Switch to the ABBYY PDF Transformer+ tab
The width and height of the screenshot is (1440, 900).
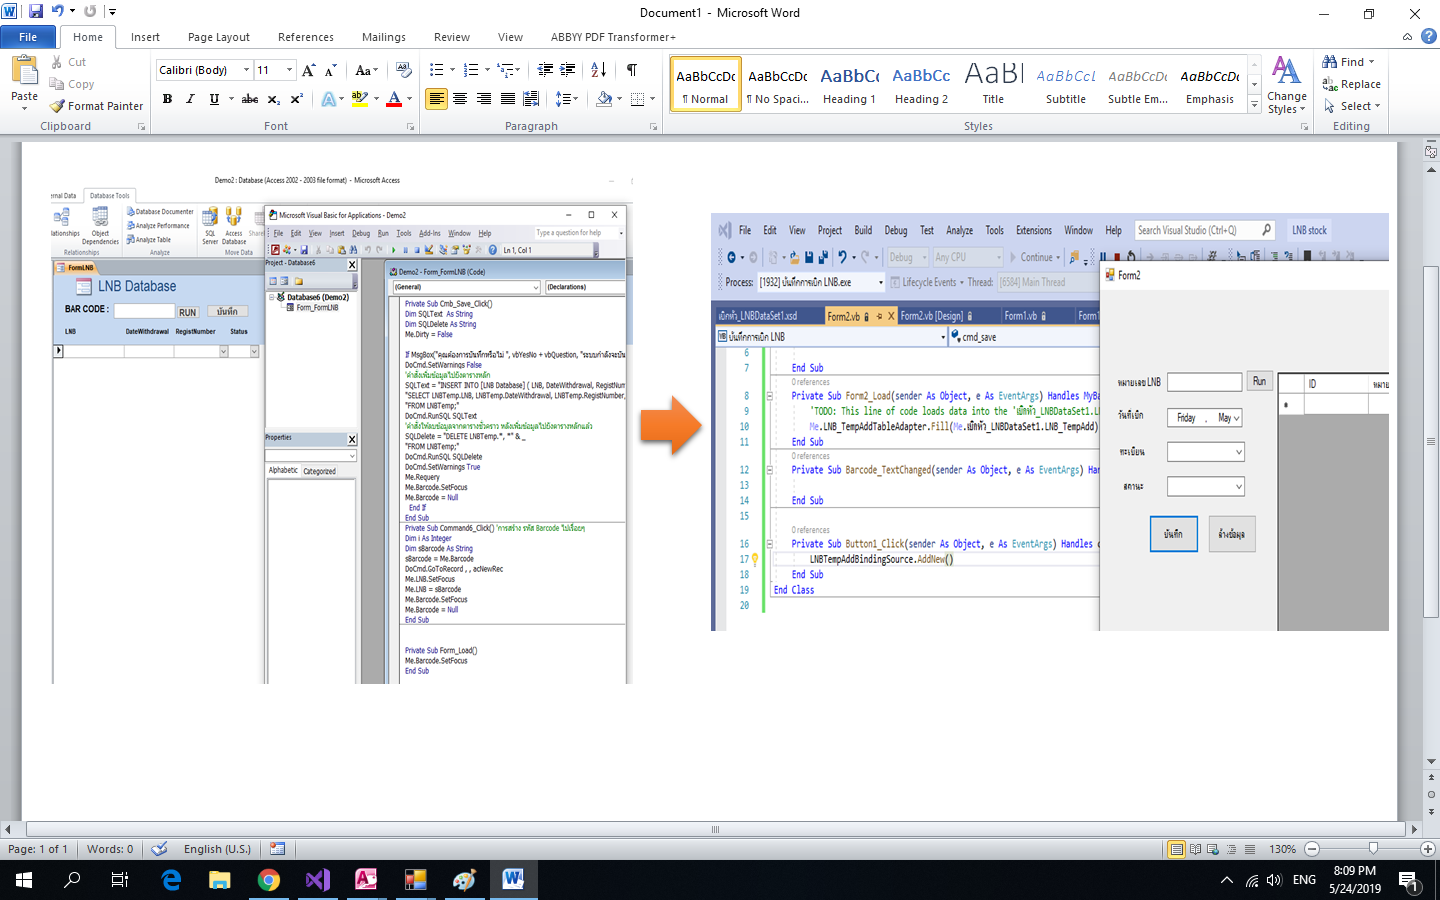[x=613, y=37]
